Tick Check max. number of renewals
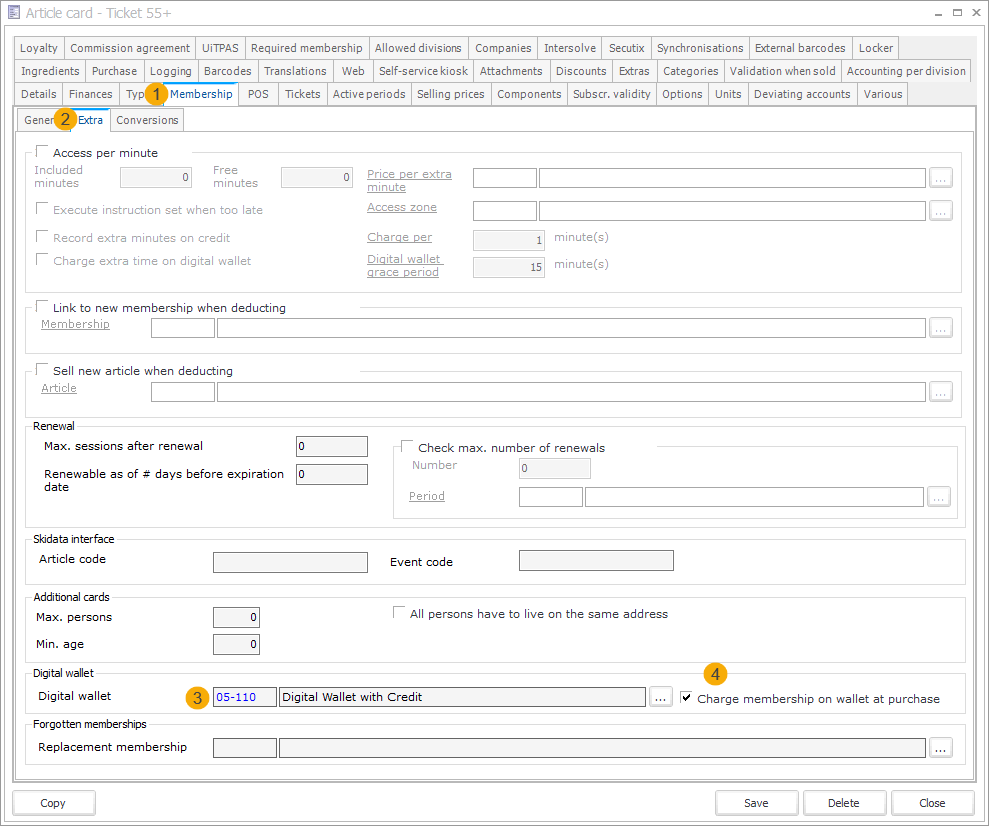 pyautogui.click(x=407, y=447)
